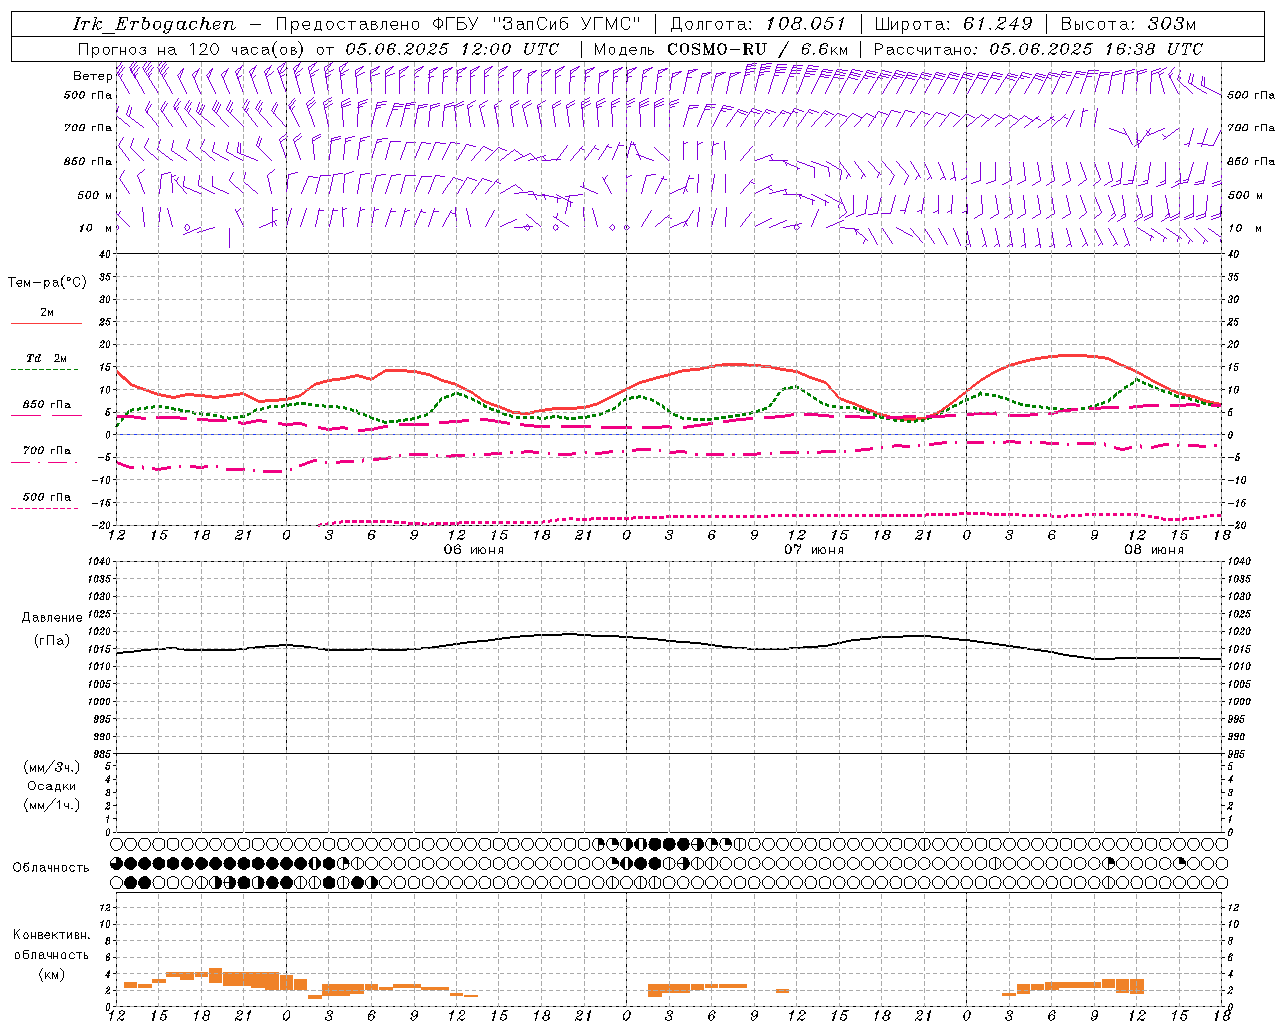
Task: Select the 'Тем-ра(°C)' temperature panel label
Action: coord(47,282)
